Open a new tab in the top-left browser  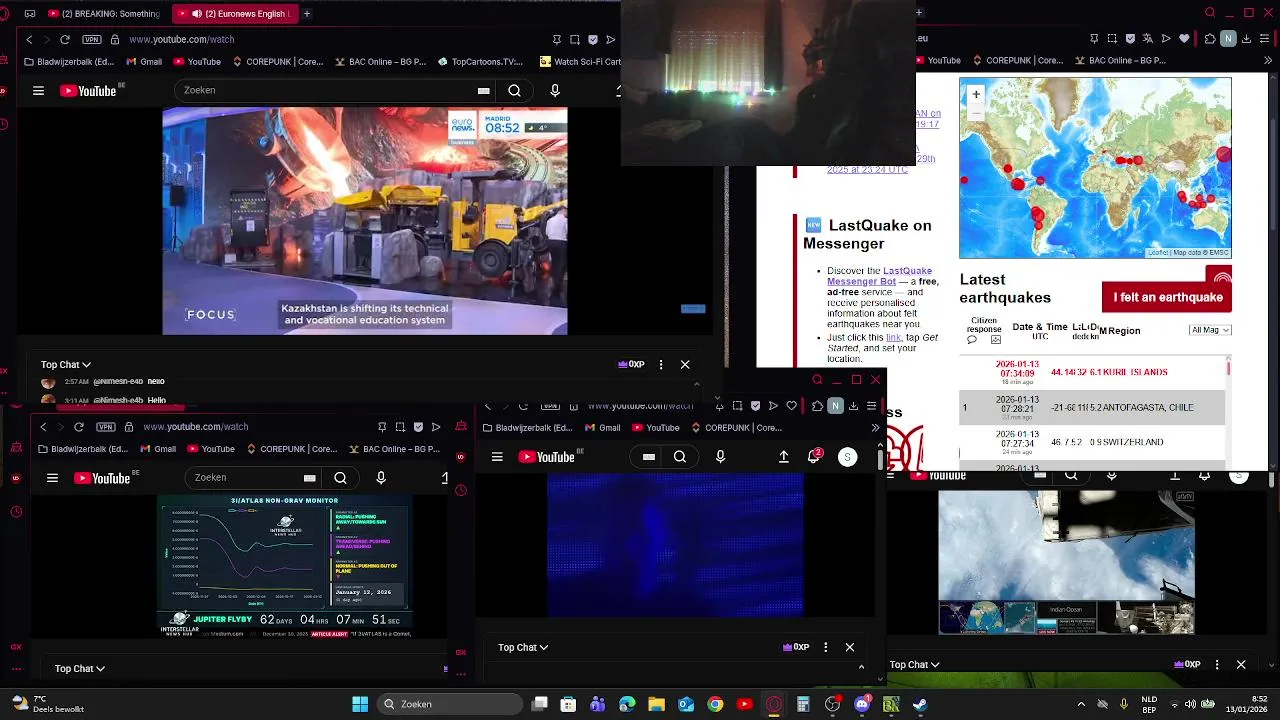coord(307,14)
